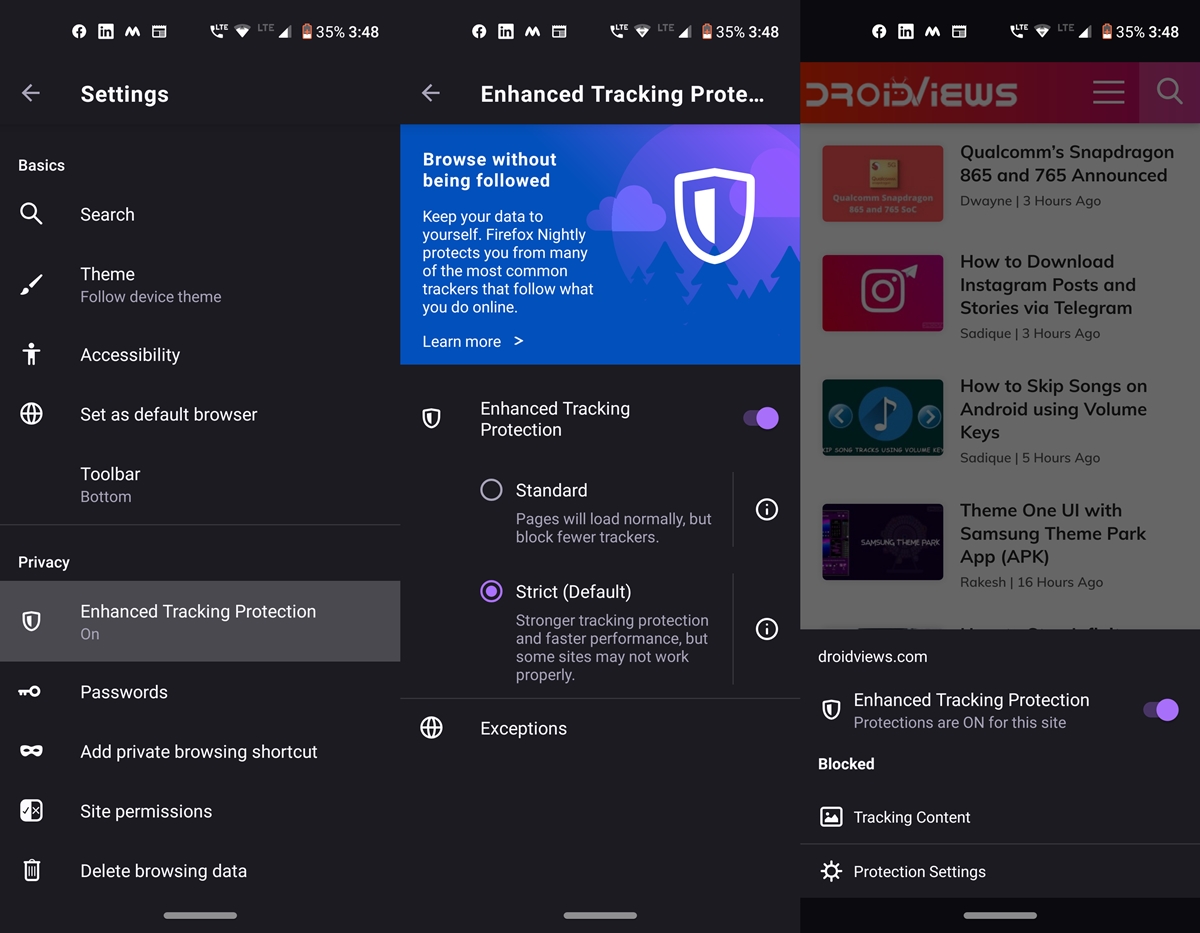The height and width of the screenshot is (933, 1200).
Task: Click 'Rakesh | 16 Hours Ago' byline
Action: point(1031,582)
